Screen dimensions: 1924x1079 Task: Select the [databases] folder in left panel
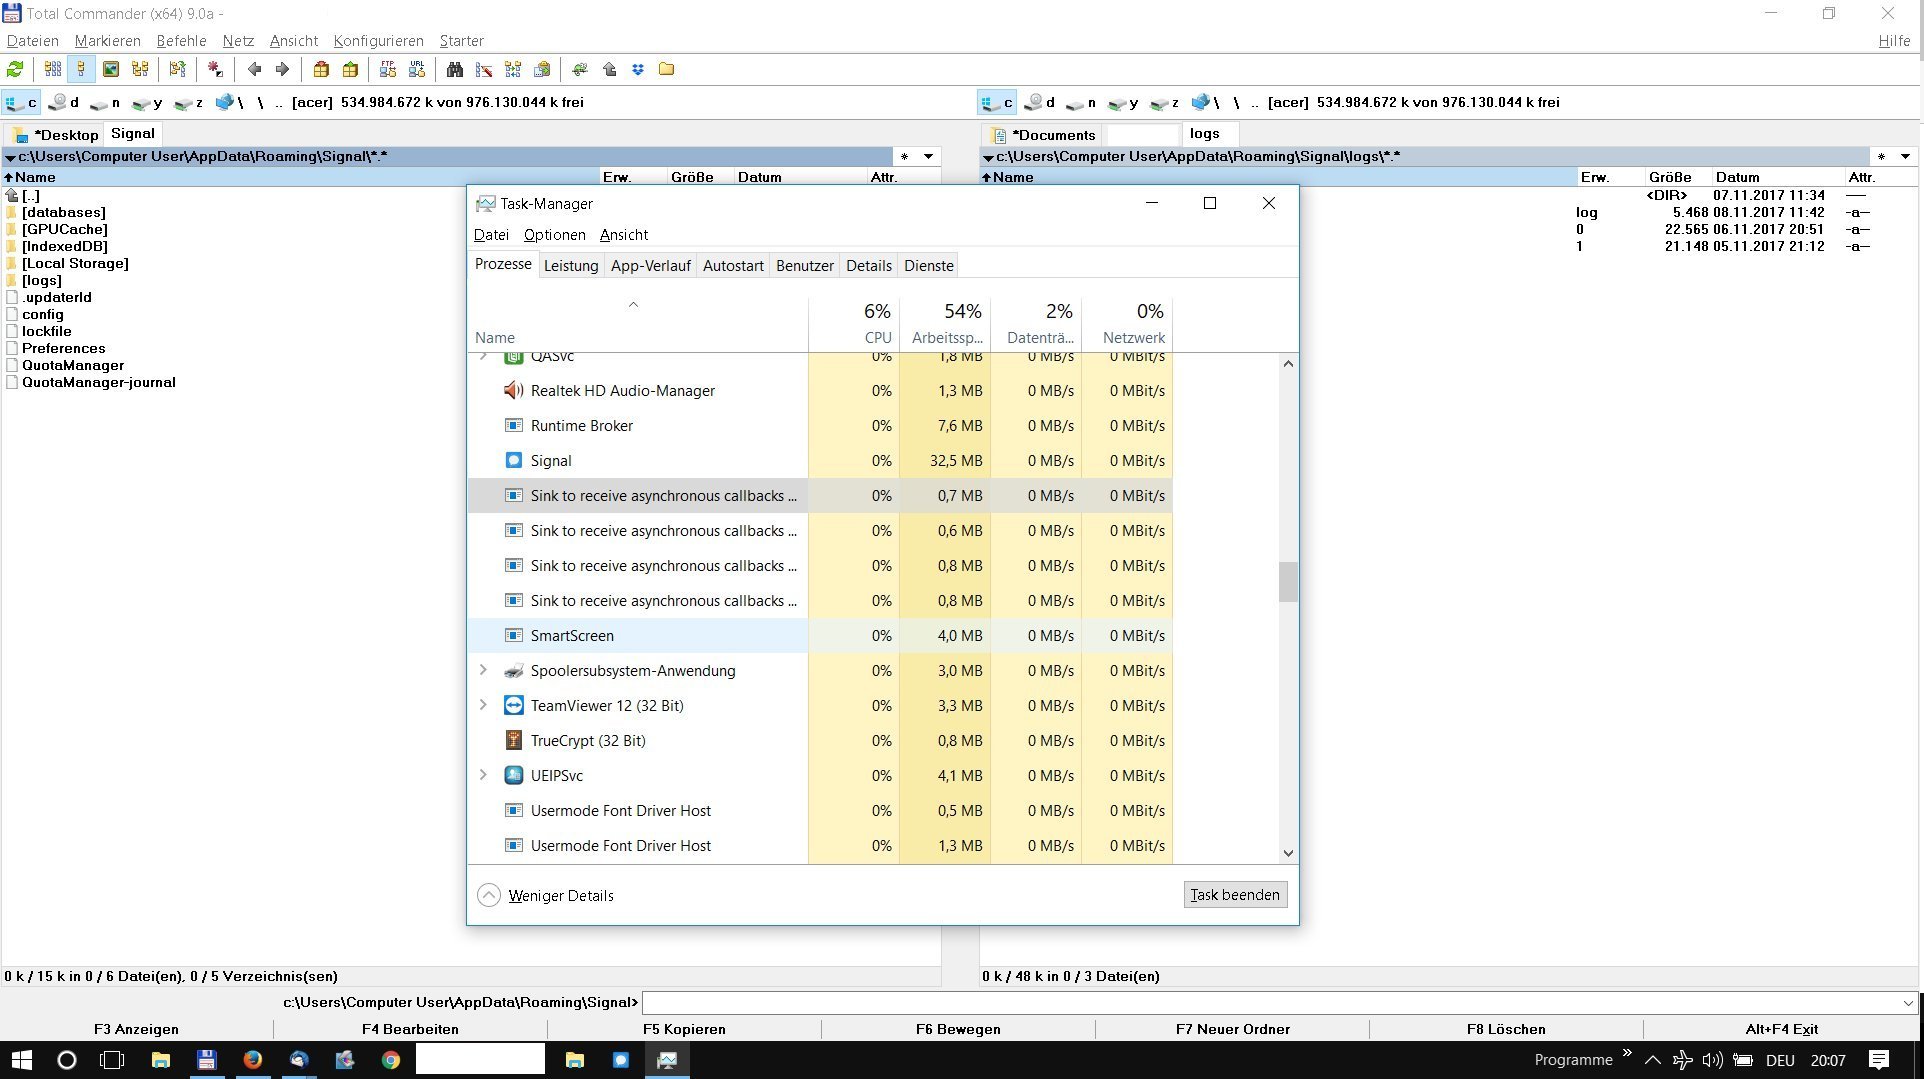coord(64,212)
